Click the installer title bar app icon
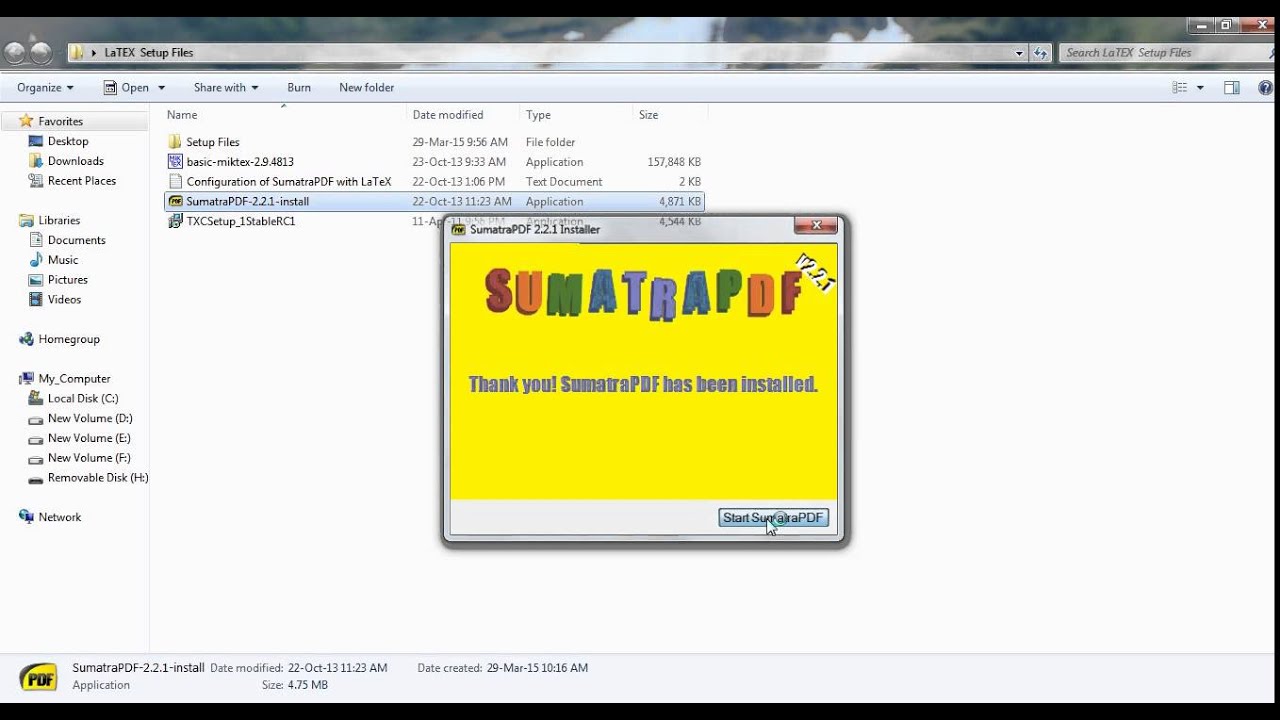Screen dimensions: 1280x720 tap(459, 229)
